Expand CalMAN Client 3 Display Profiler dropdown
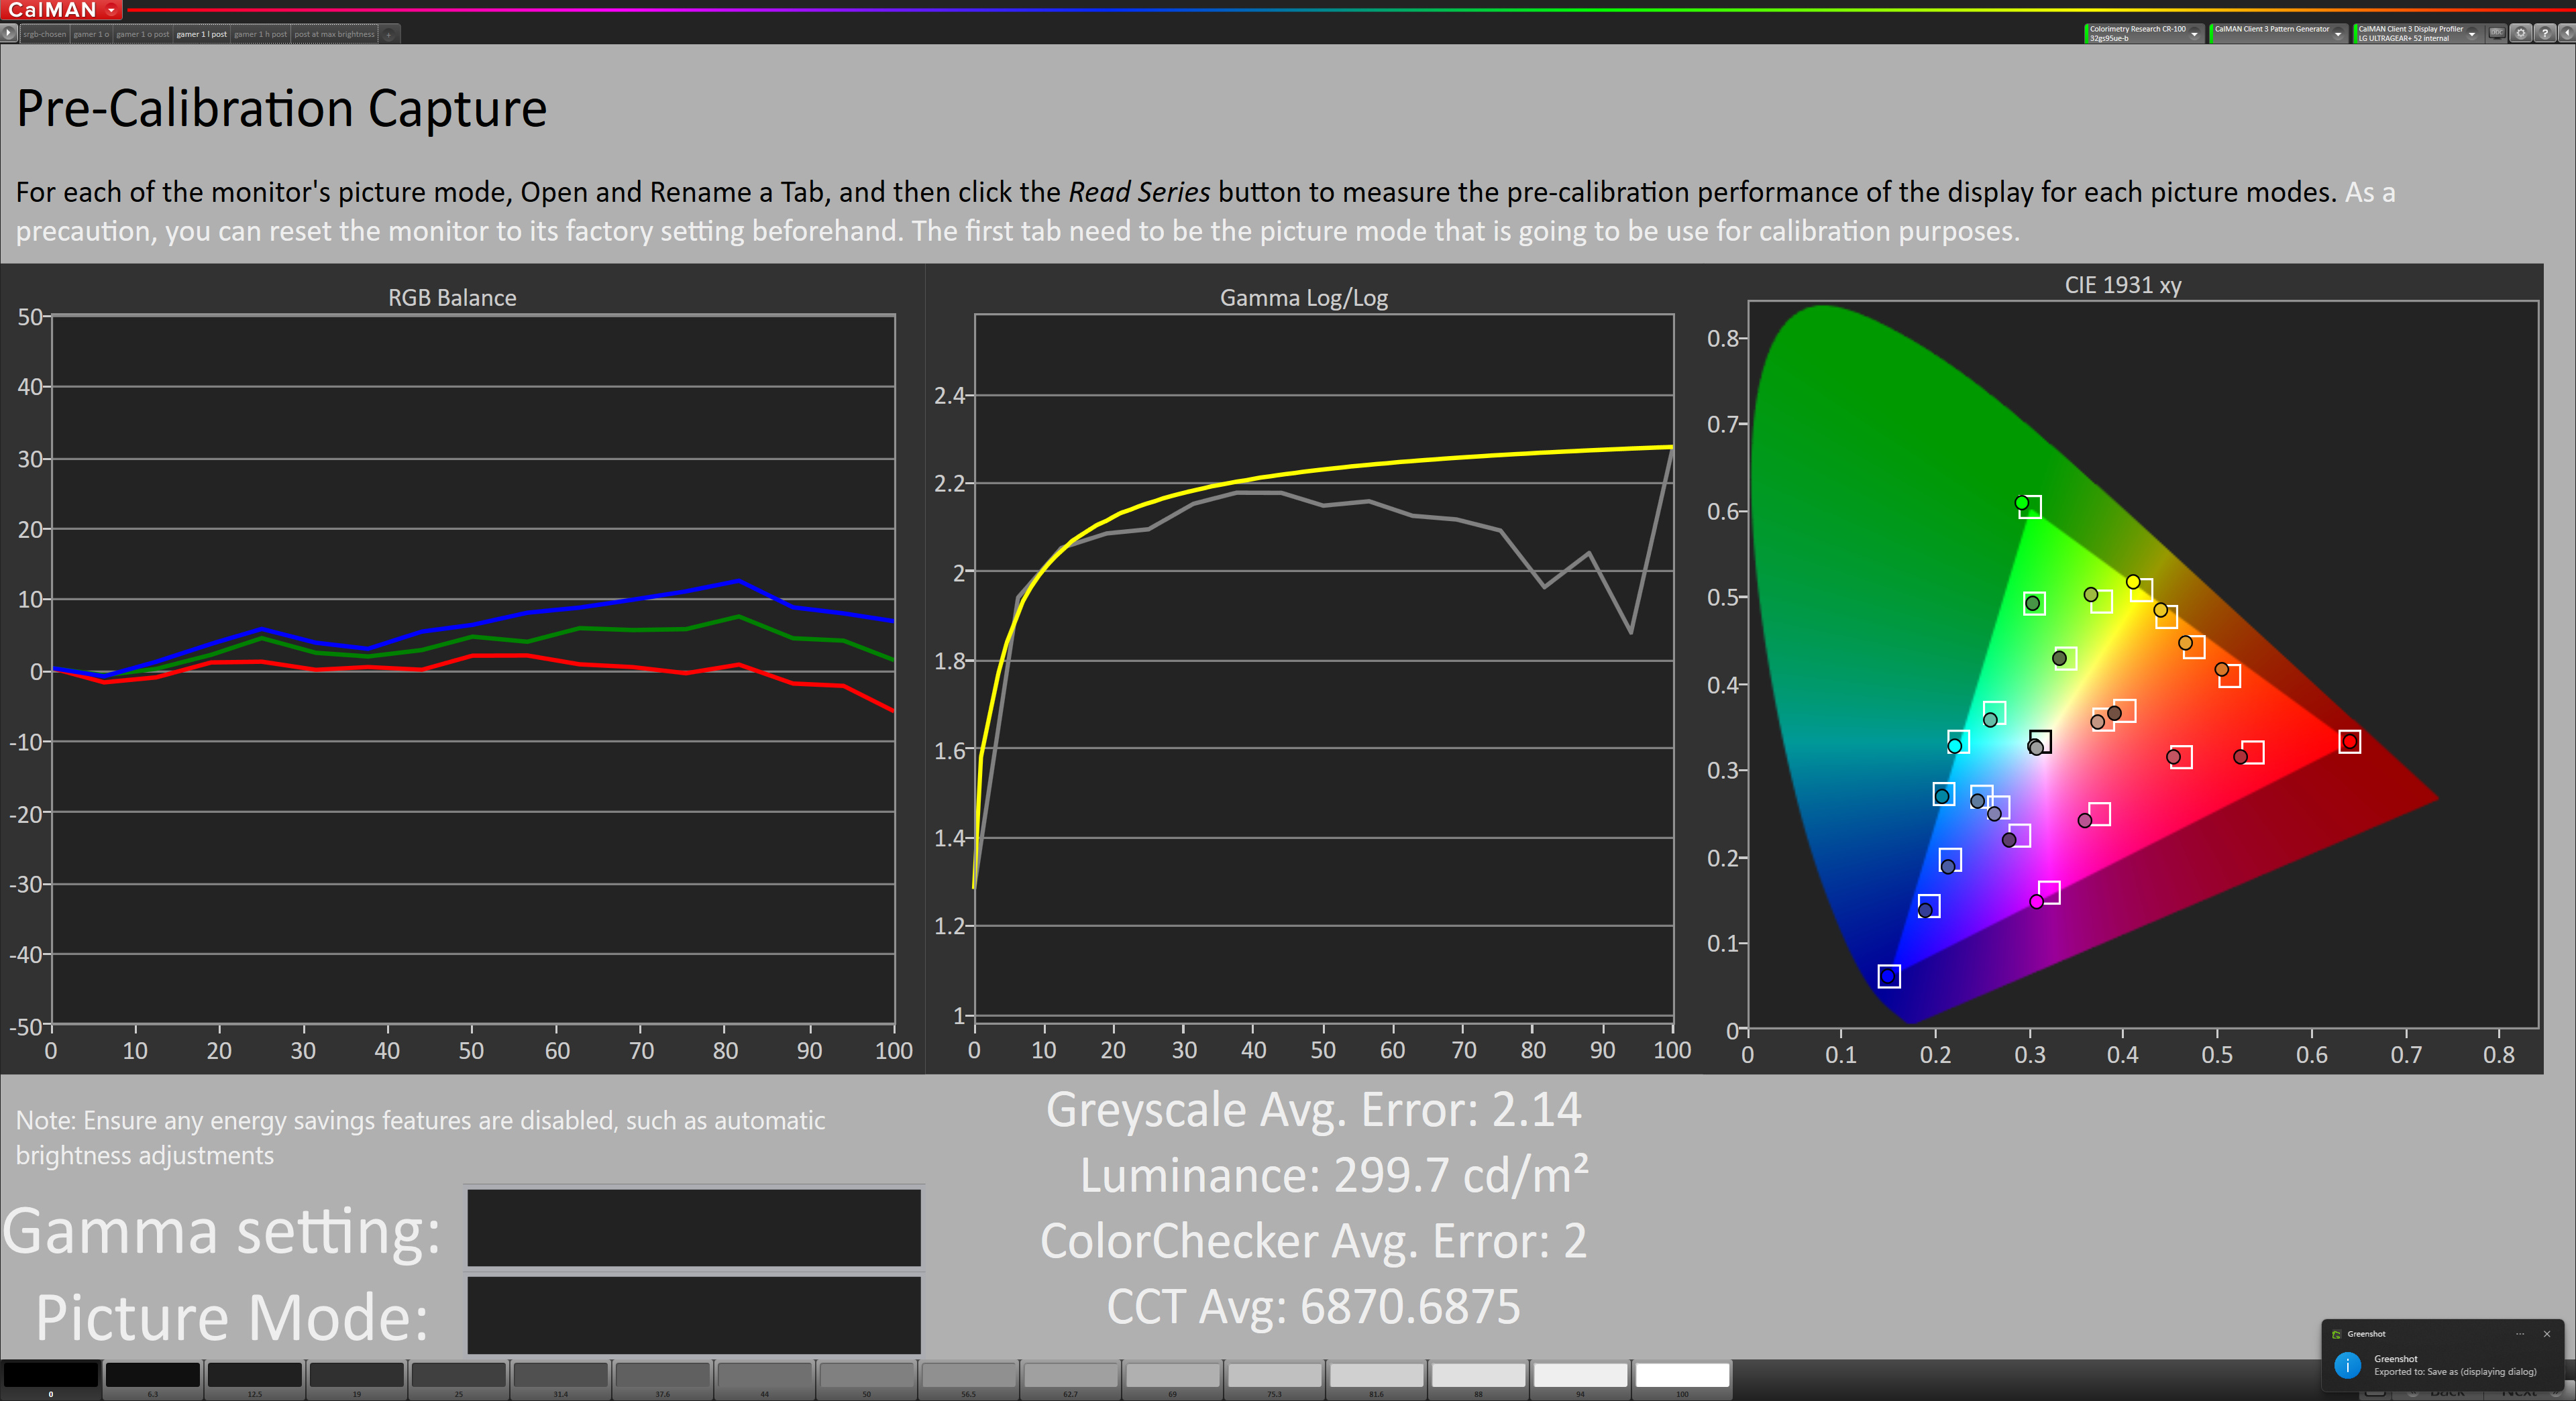Screen dimensions: 2576x1401 [2472, 33]
